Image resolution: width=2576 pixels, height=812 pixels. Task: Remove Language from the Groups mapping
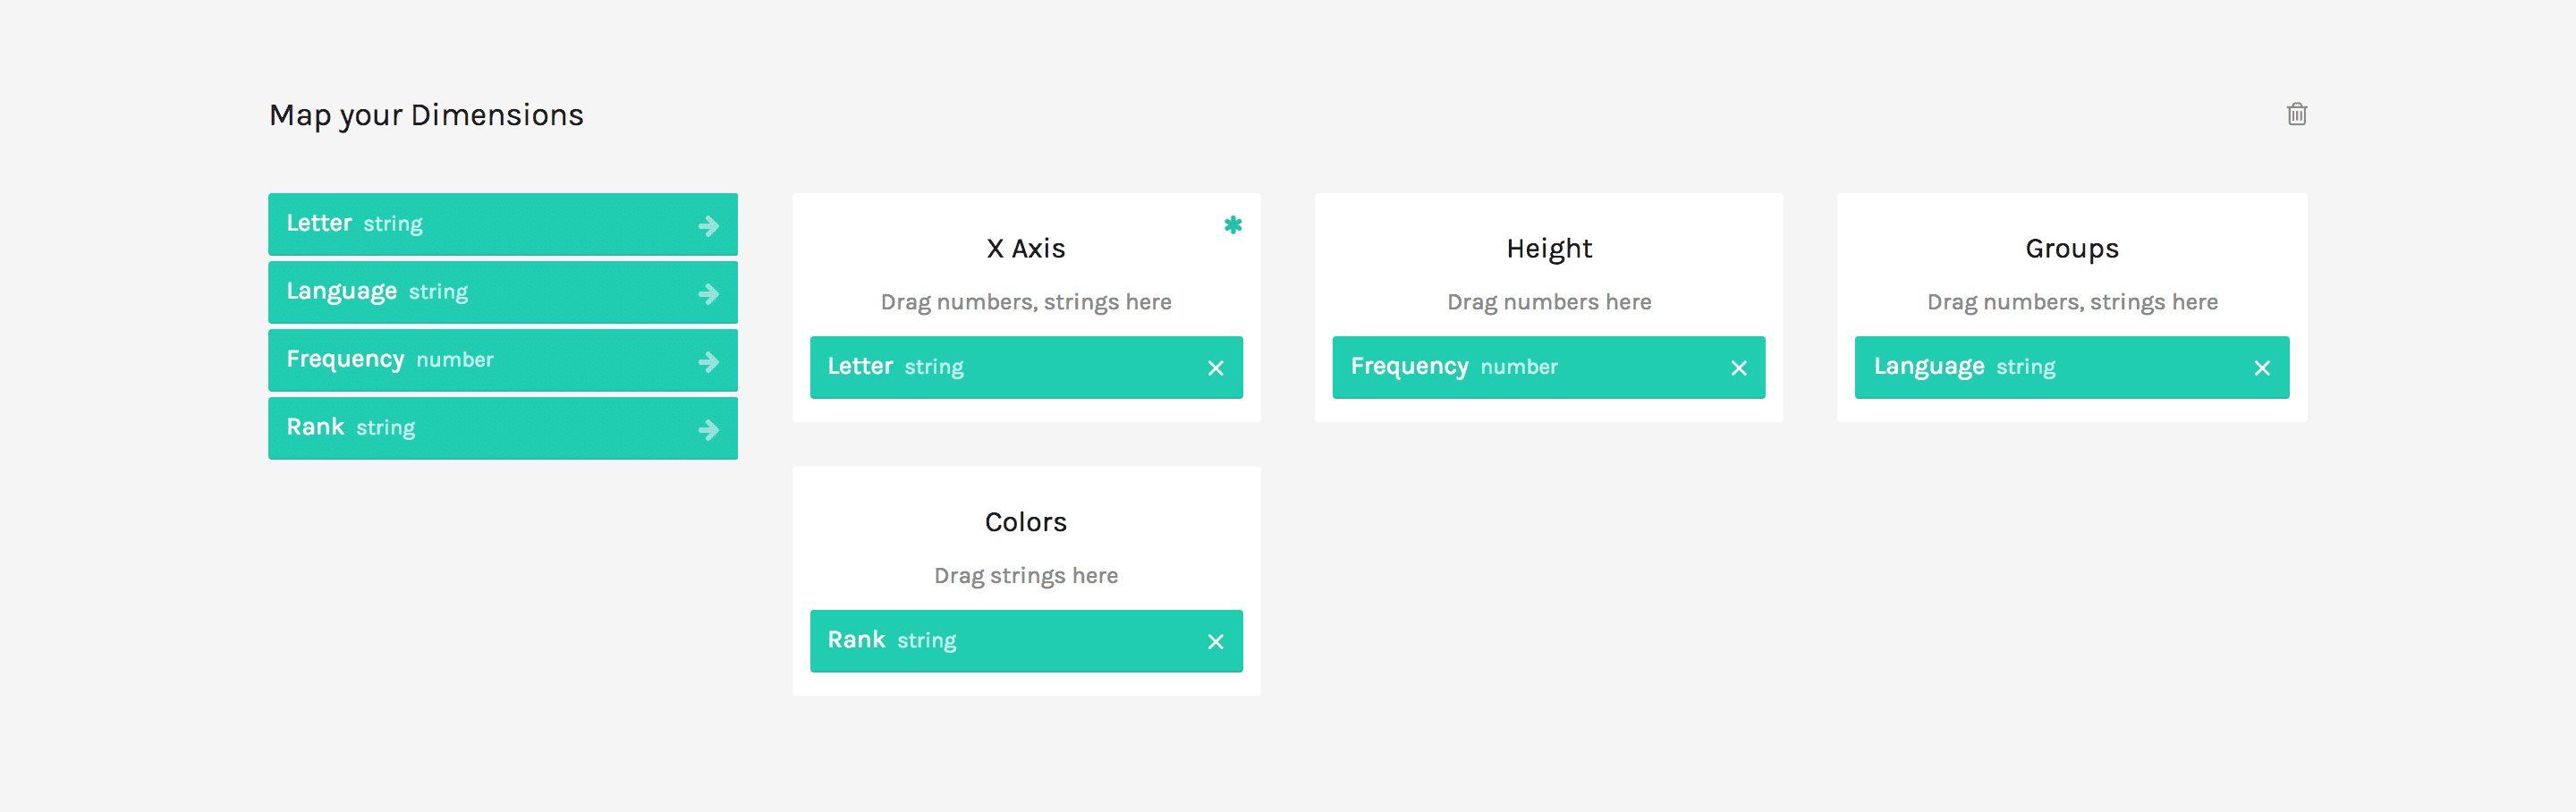coord(2262,367)
